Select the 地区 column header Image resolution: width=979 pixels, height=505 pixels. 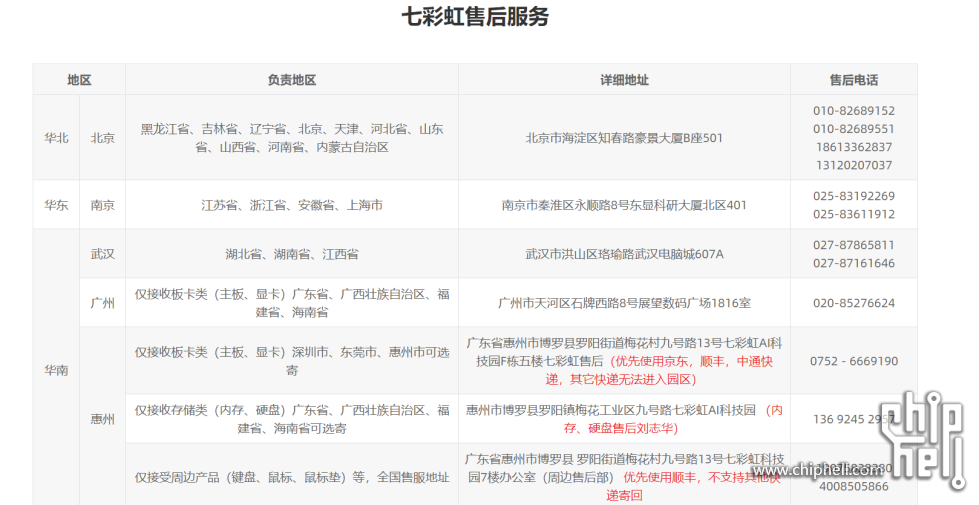[x=79, y=80]
